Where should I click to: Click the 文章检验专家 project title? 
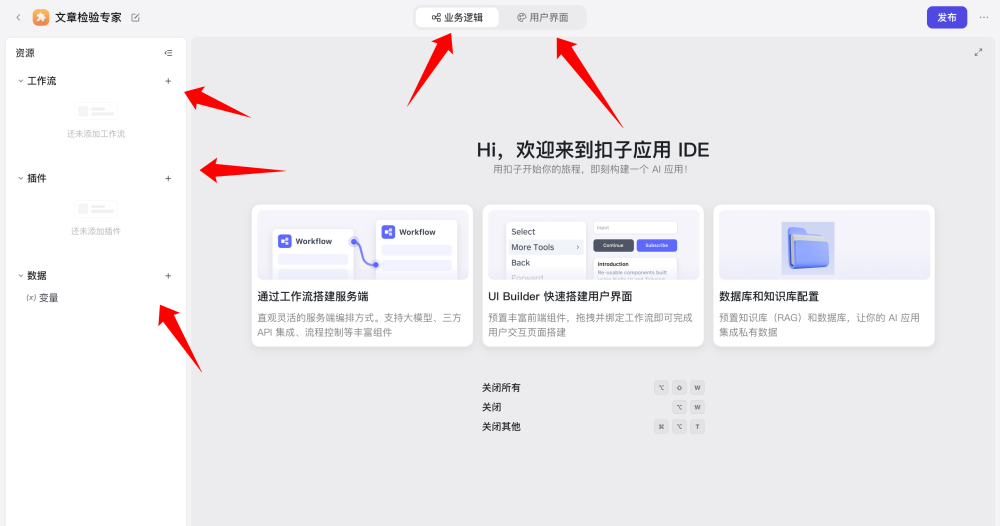pyautogui.click(x=88, y=17)
